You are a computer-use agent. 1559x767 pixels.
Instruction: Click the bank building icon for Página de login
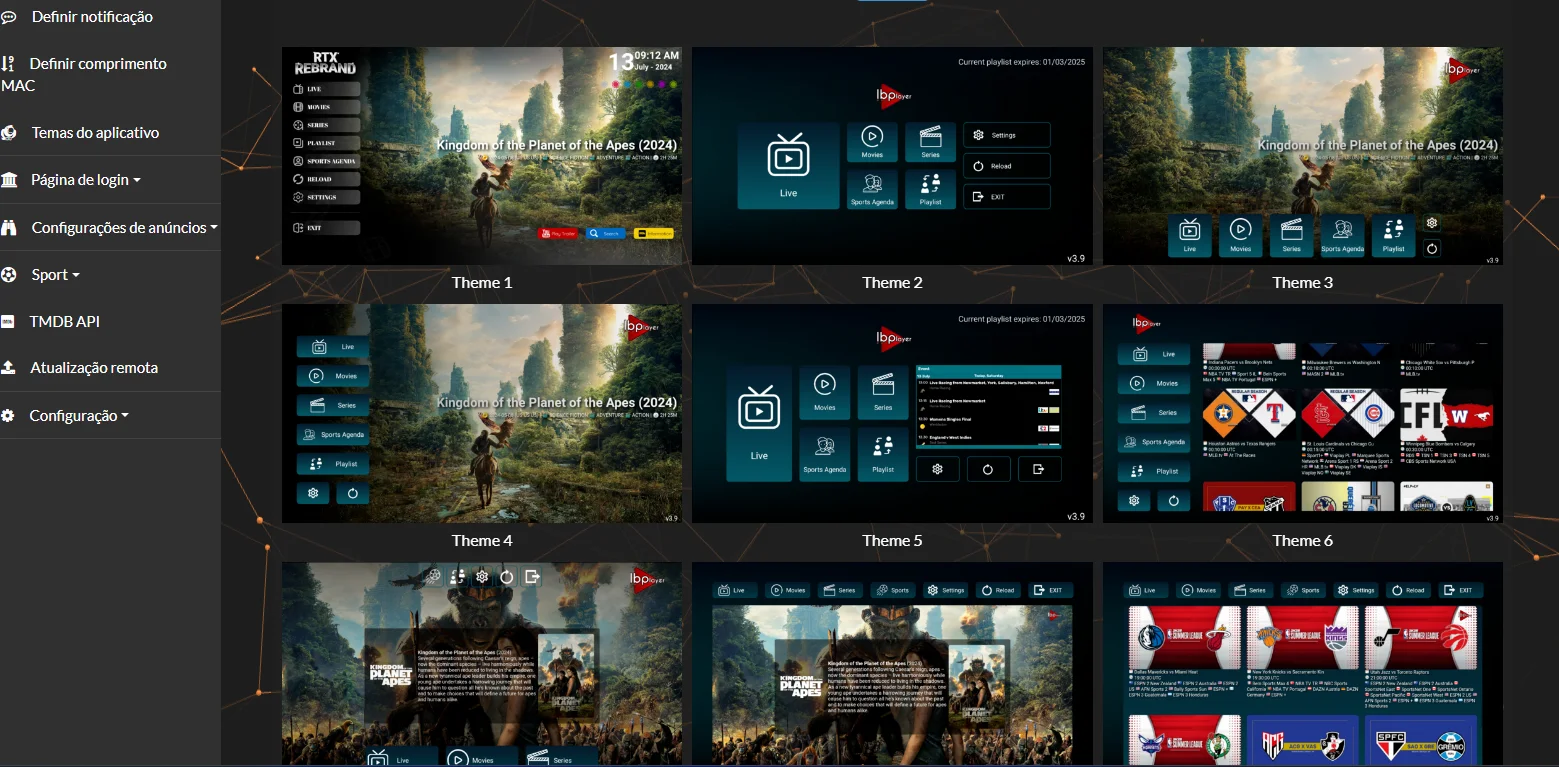(9, 180)
